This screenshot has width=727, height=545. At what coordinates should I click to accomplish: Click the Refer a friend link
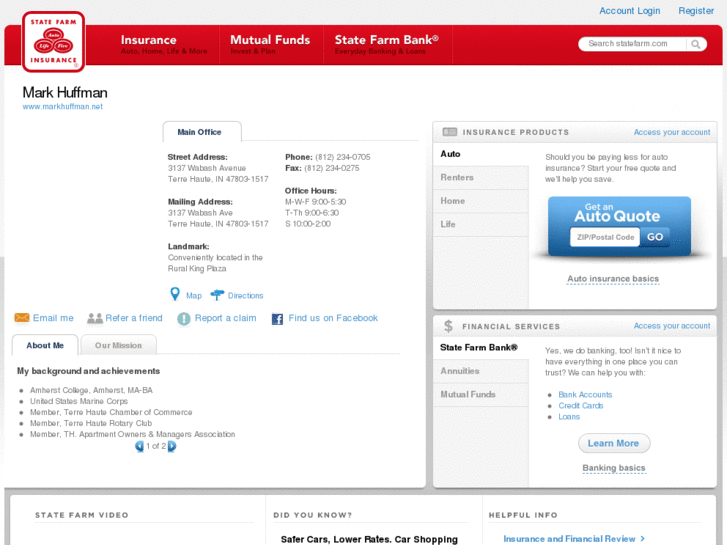coord(134,318)
